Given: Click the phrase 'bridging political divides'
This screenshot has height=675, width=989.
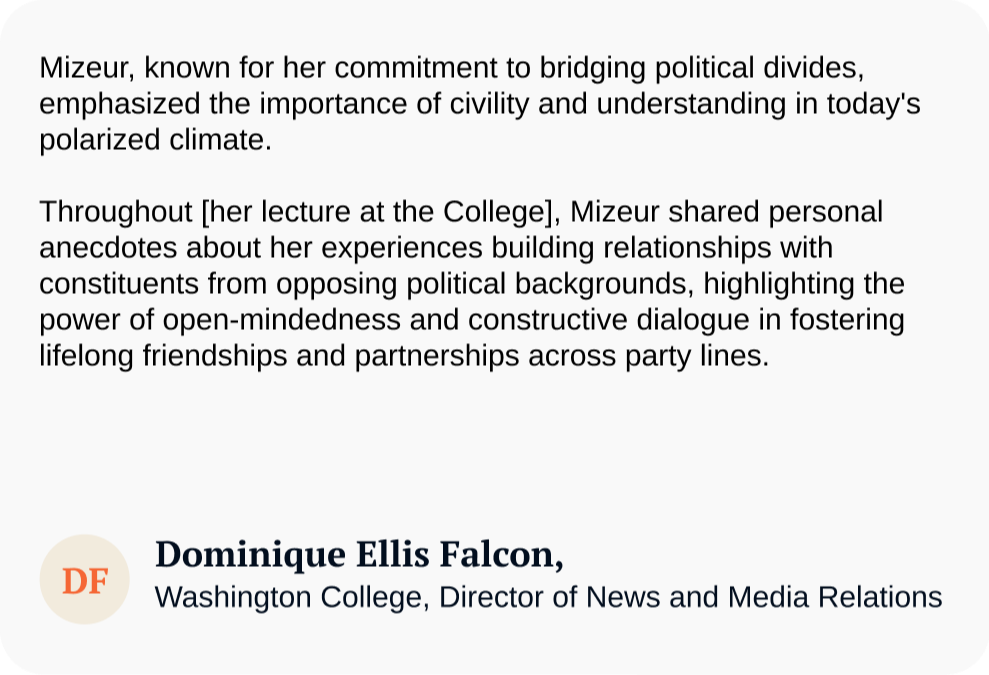Looking at the screenshot, I should coord(700,68).
